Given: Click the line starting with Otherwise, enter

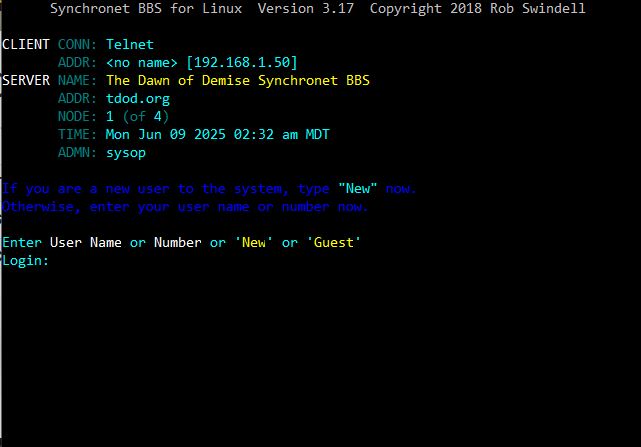Looking at the screenshot, I should (x=185, y=207).
